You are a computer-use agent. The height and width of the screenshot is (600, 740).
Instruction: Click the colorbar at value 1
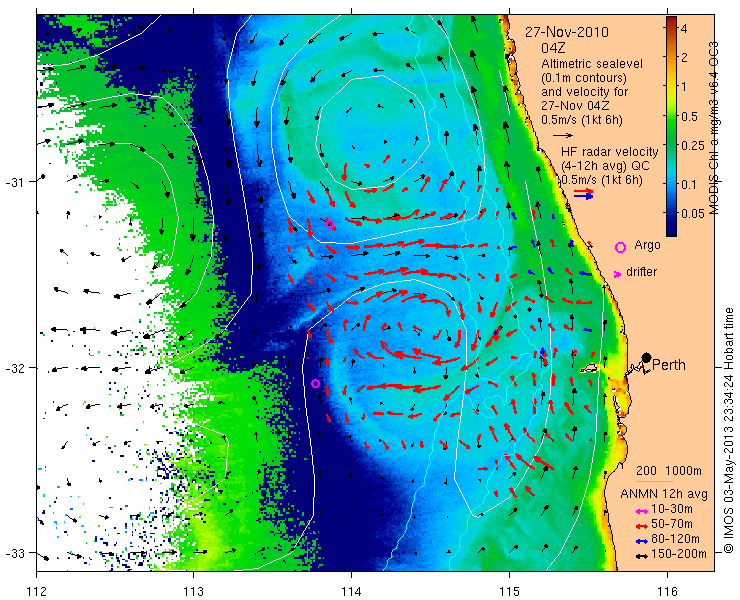point(671,87)
